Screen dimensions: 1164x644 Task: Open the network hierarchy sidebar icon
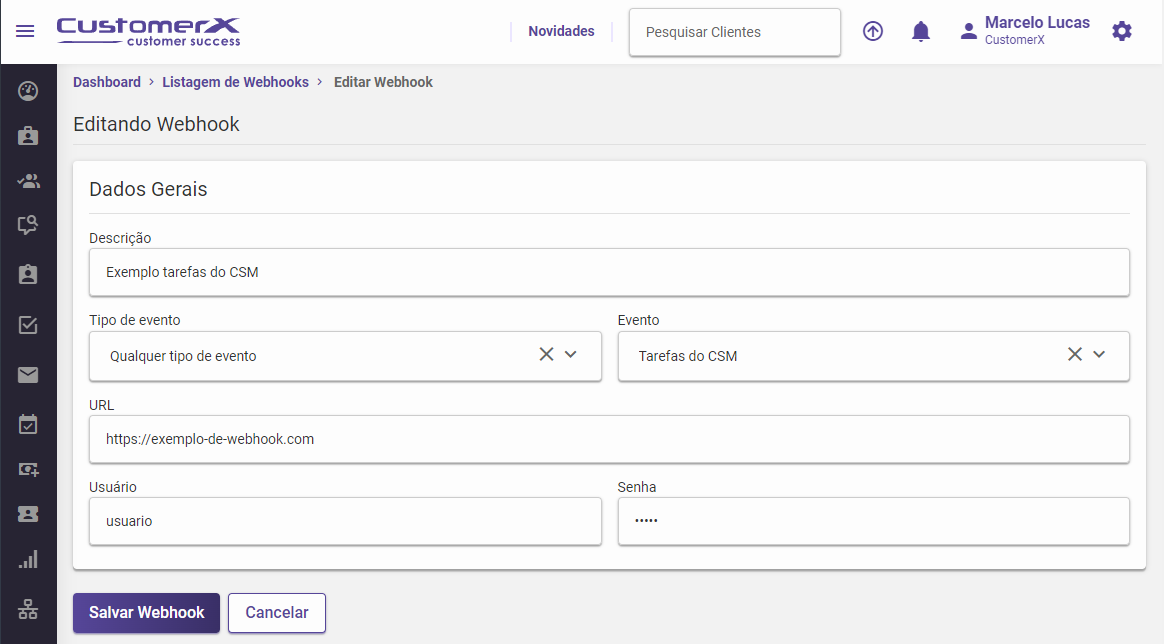tap(28, 608)
